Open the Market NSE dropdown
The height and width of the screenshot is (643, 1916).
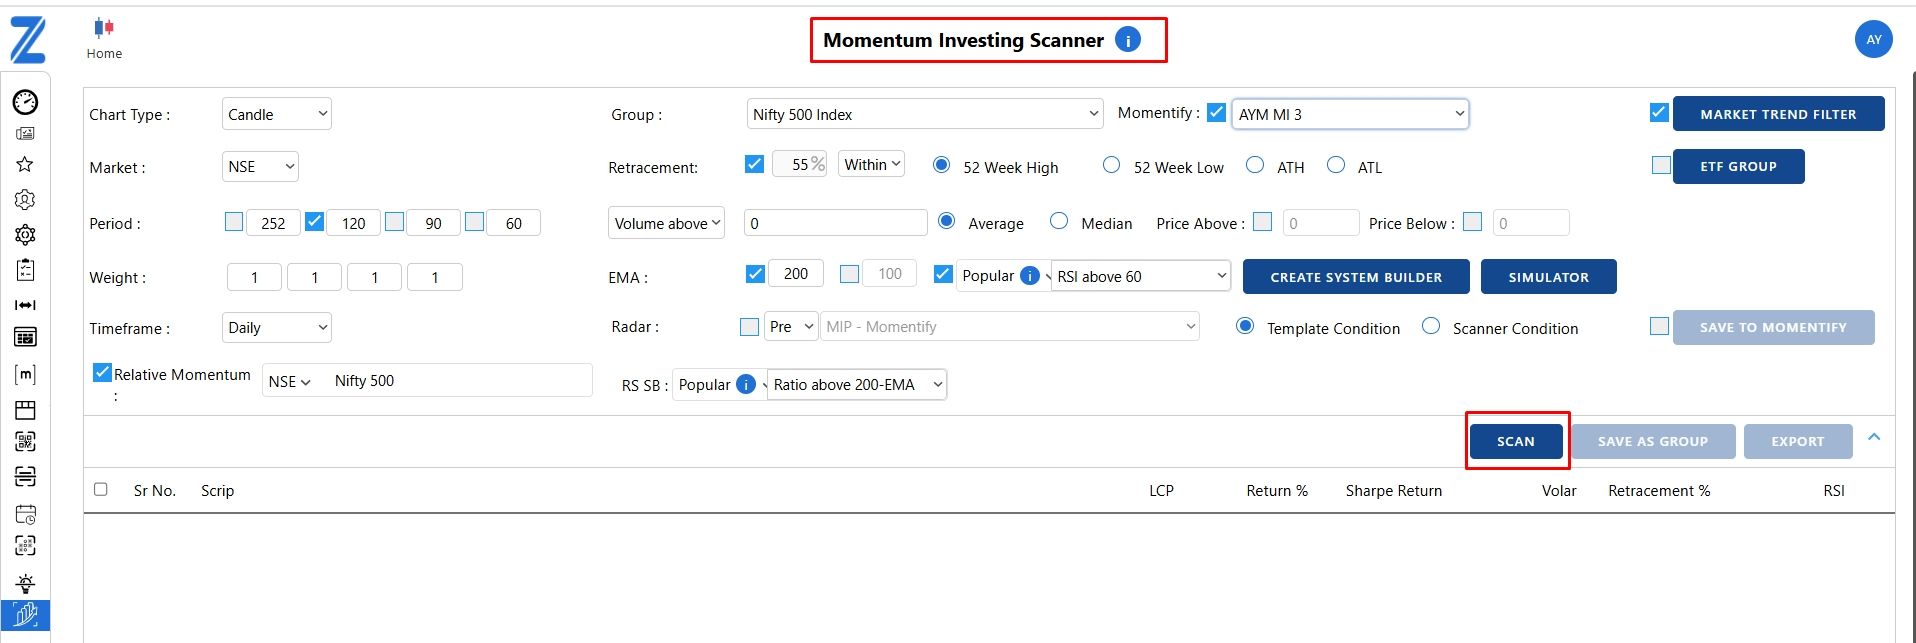point(260,166)
